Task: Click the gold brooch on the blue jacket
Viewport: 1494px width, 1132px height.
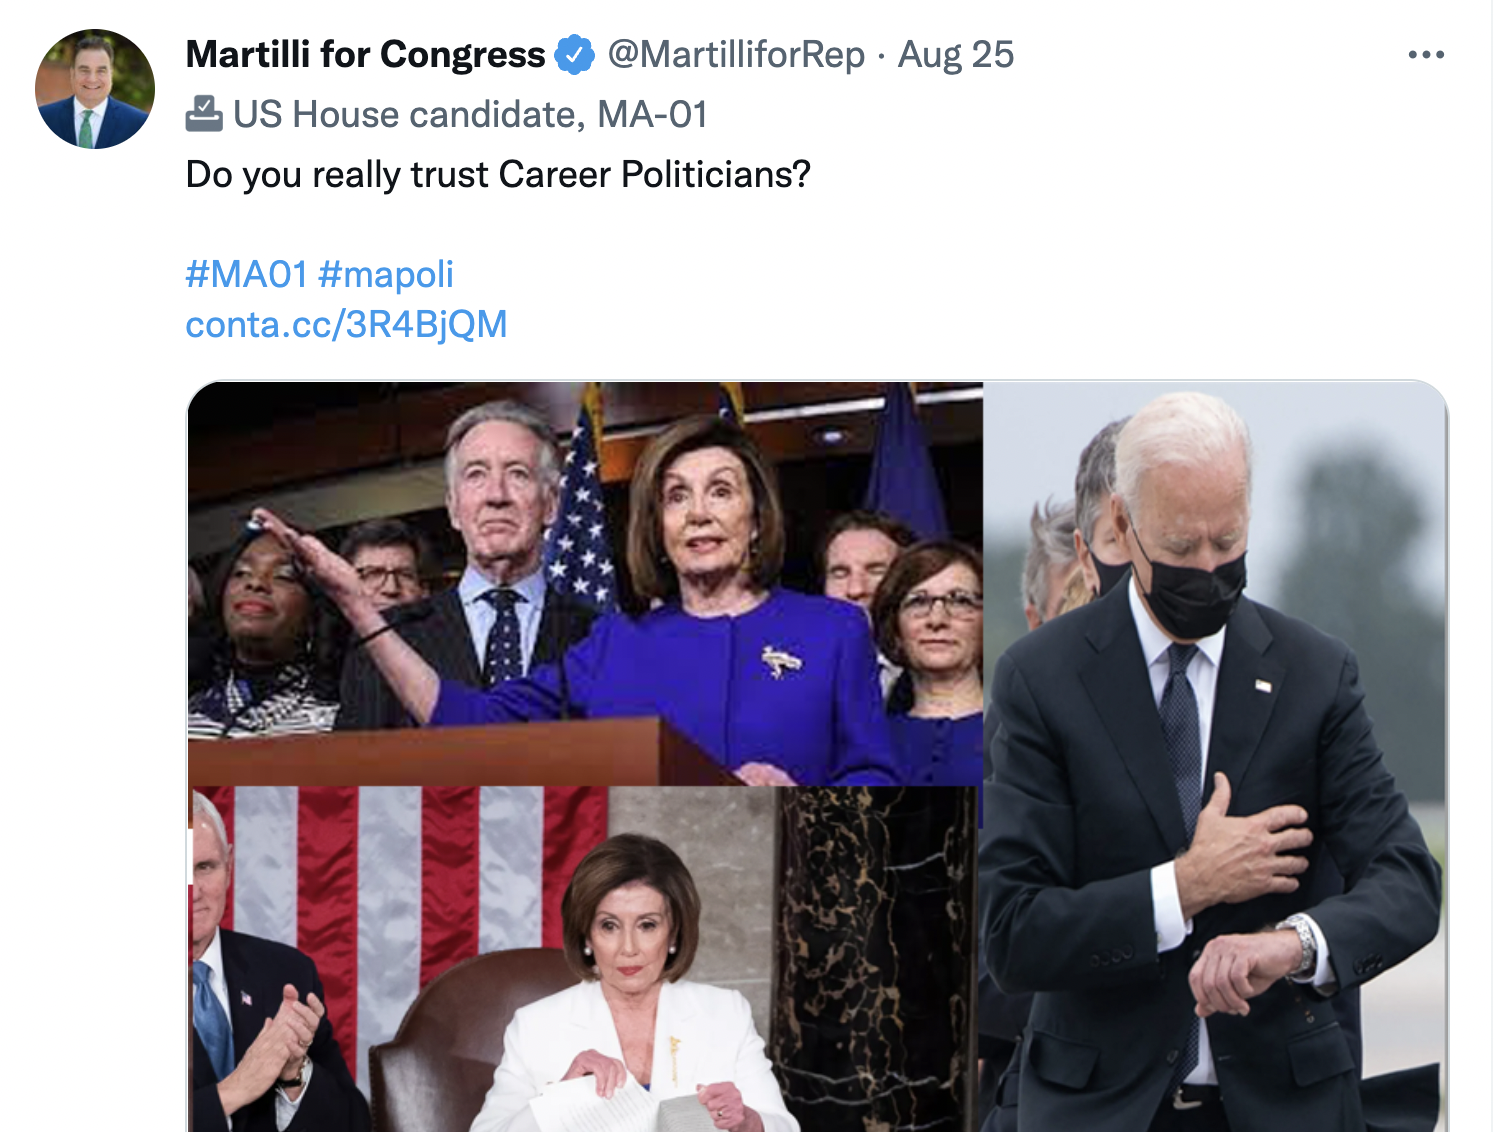Action: pyautogui.click(x=779, y=660)
